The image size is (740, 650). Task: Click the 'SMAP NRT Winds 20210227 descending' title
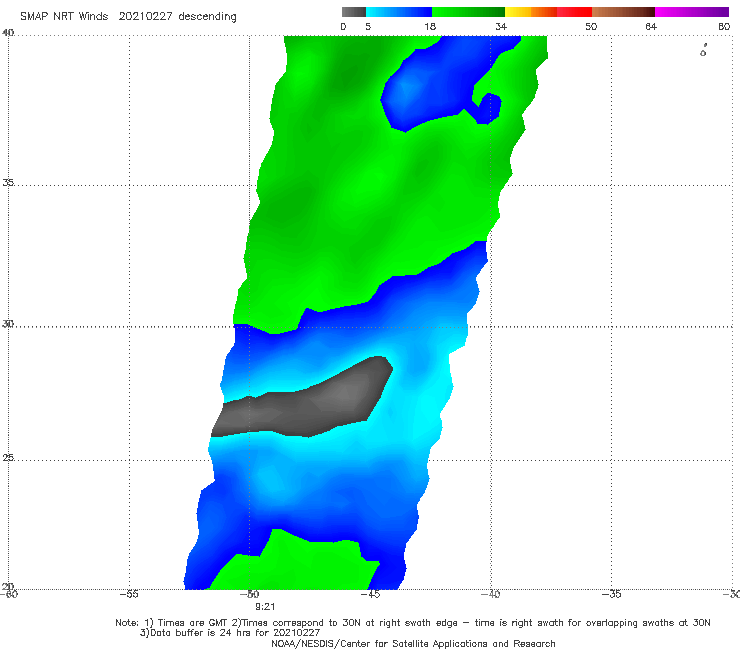(128, 17)
